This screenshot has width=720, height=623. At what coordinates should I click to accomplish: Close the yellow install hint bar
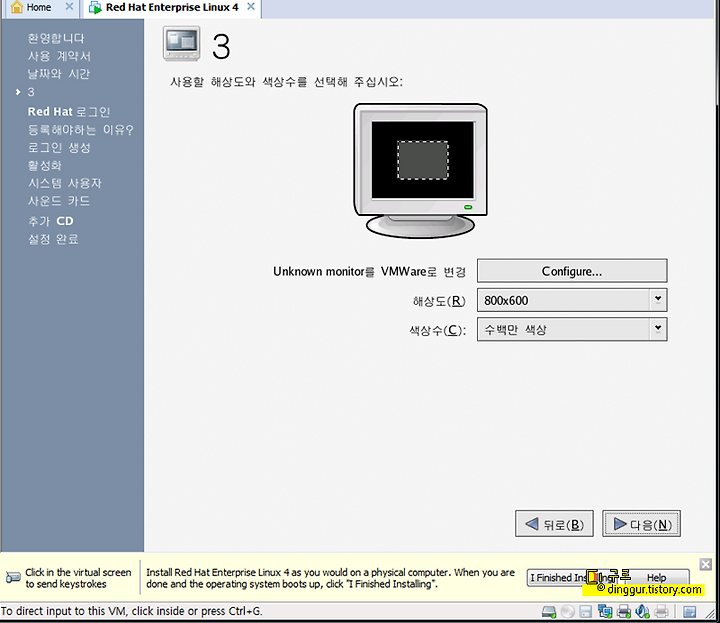tap(706, 564)
